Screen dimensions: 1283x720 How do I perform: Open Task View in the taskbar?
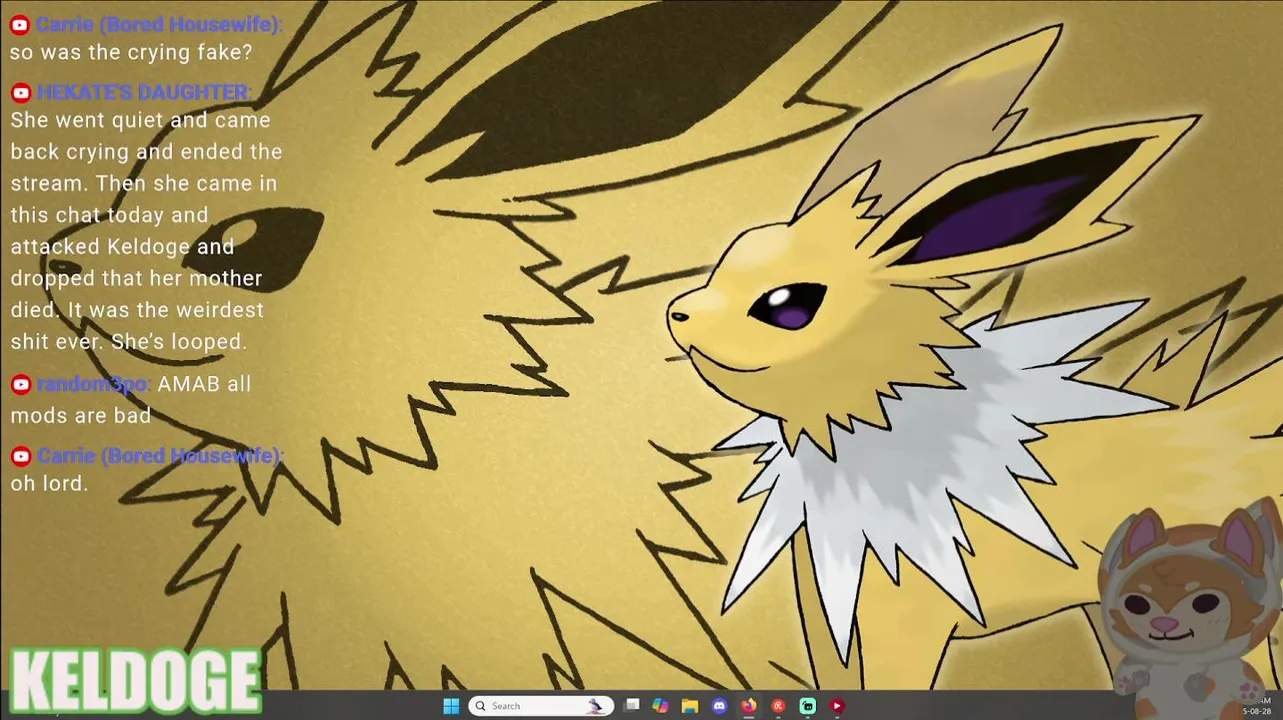click(x=632, y=706)
